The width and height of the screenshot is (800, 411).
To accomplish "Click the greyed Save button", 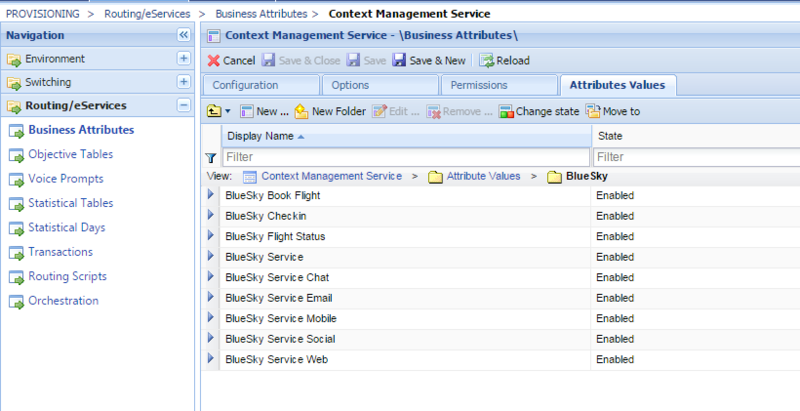I will 366,61.
